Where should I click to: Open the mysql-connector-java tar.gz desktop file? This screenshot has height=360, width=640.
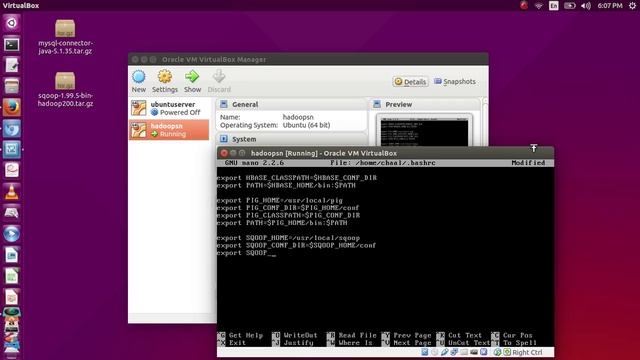tap(65, 37)
